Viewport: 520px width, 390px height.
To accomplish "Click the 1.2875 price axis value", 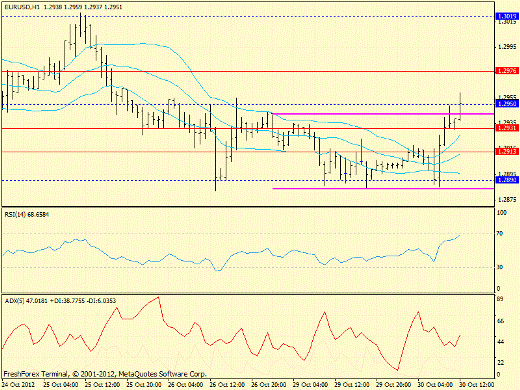I will (x=507, y=200).
